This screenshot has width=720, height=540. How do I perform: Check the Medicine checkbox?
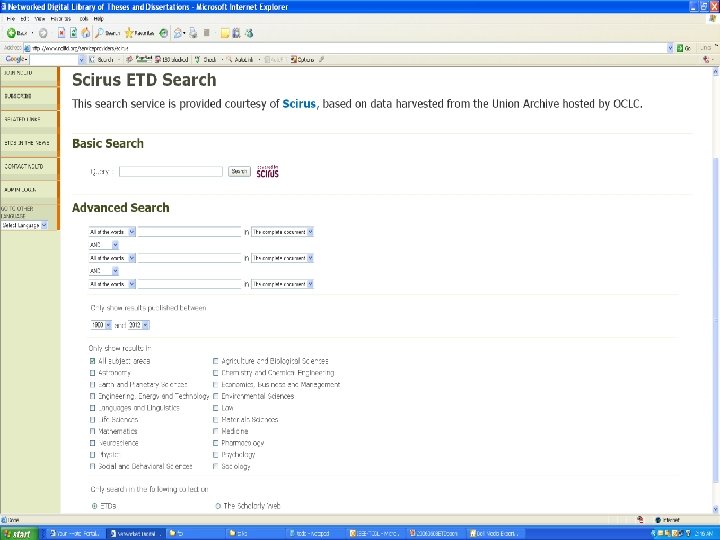coord(215,431)
